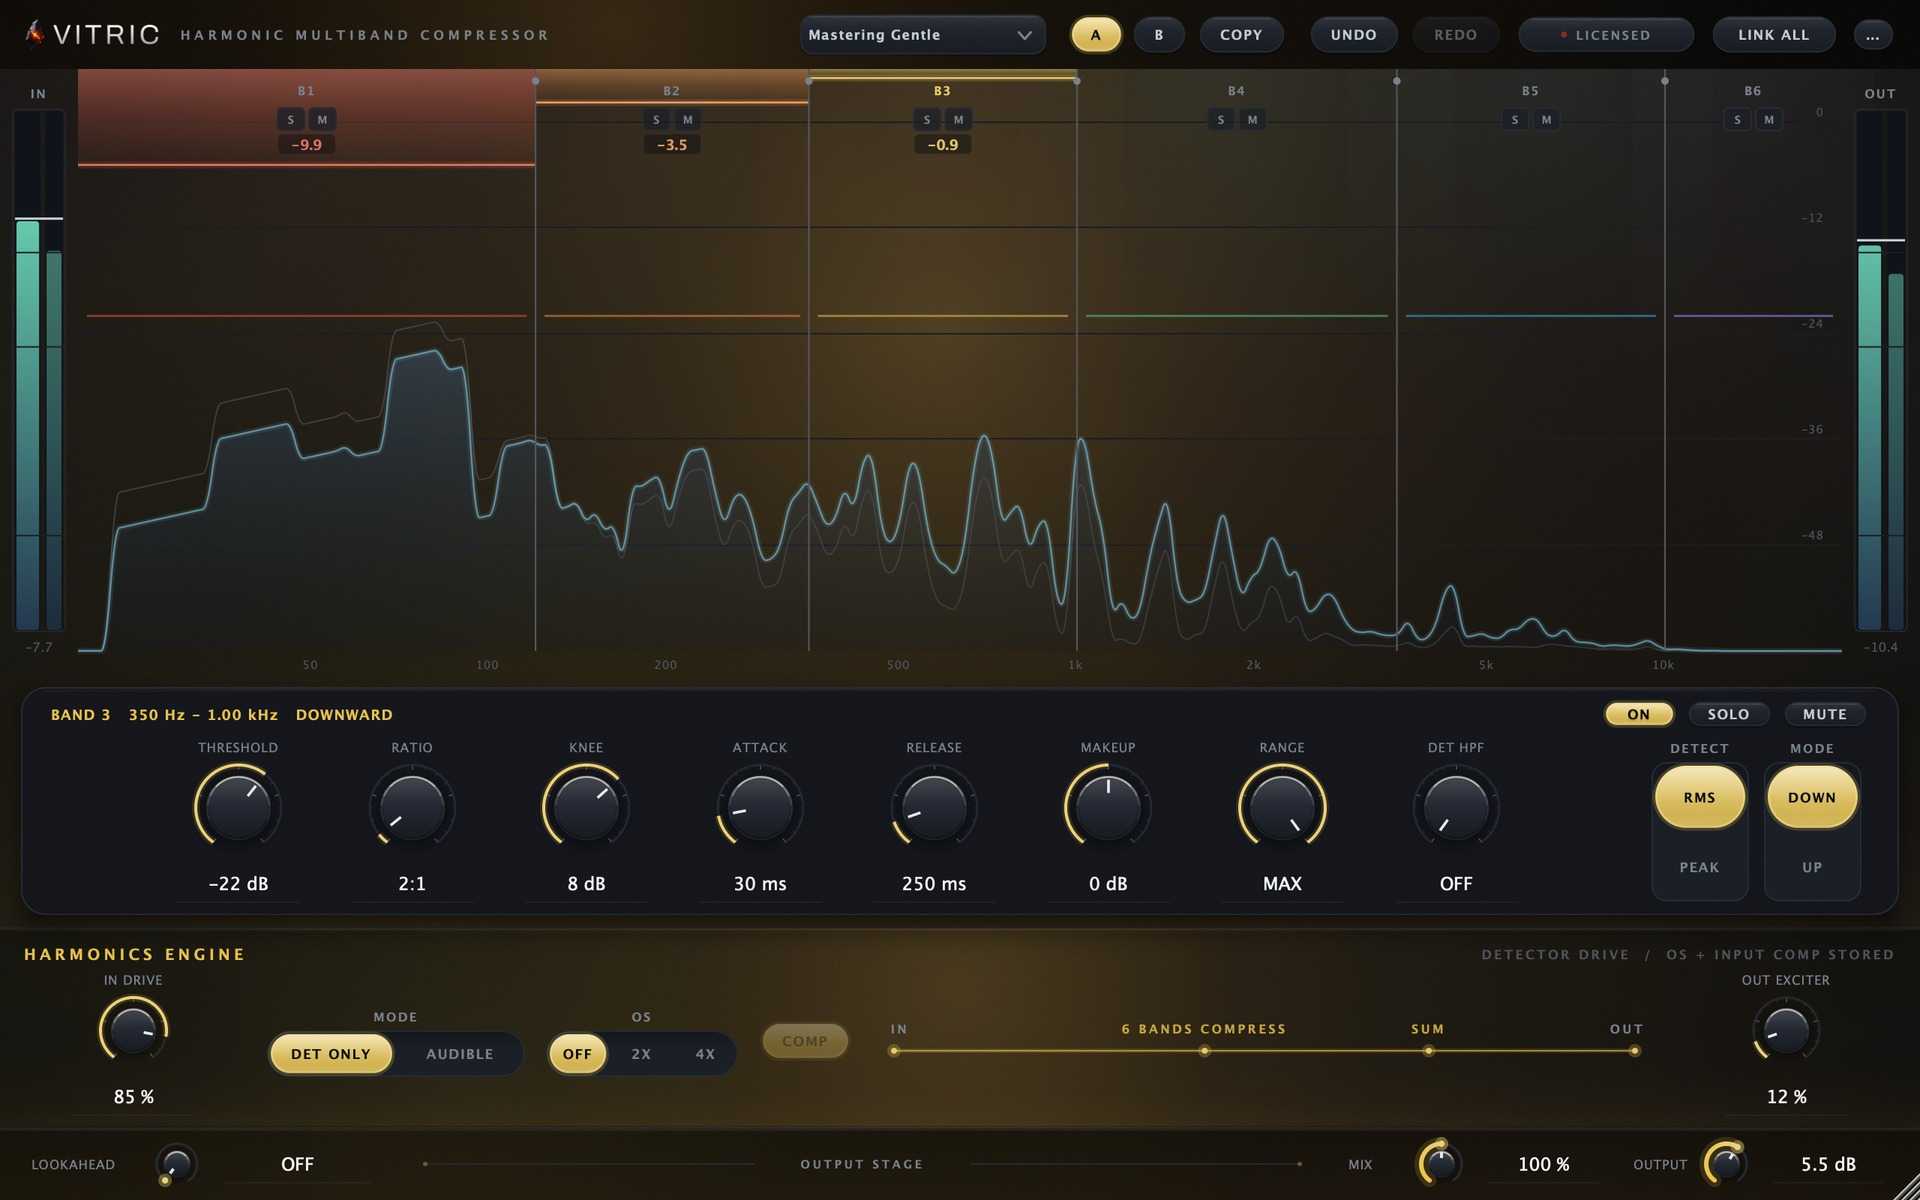Select the B6 band label

coord(1753,91)
